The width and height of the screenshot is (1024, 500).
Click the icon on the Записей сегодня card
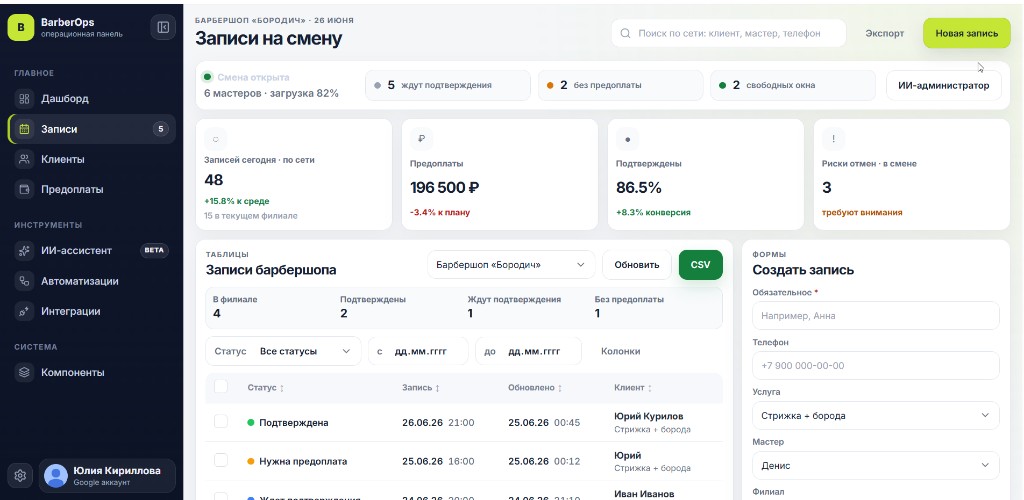216,139
